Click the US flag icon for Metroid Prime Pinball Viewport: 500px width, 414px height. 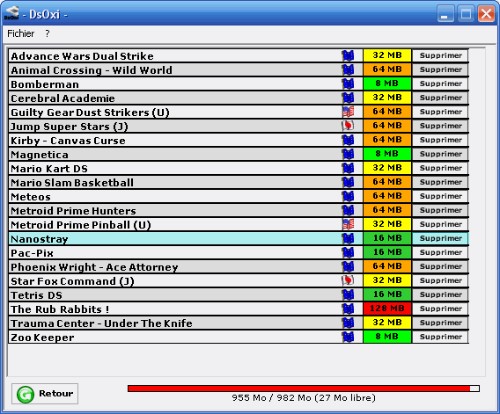(348, 224)
